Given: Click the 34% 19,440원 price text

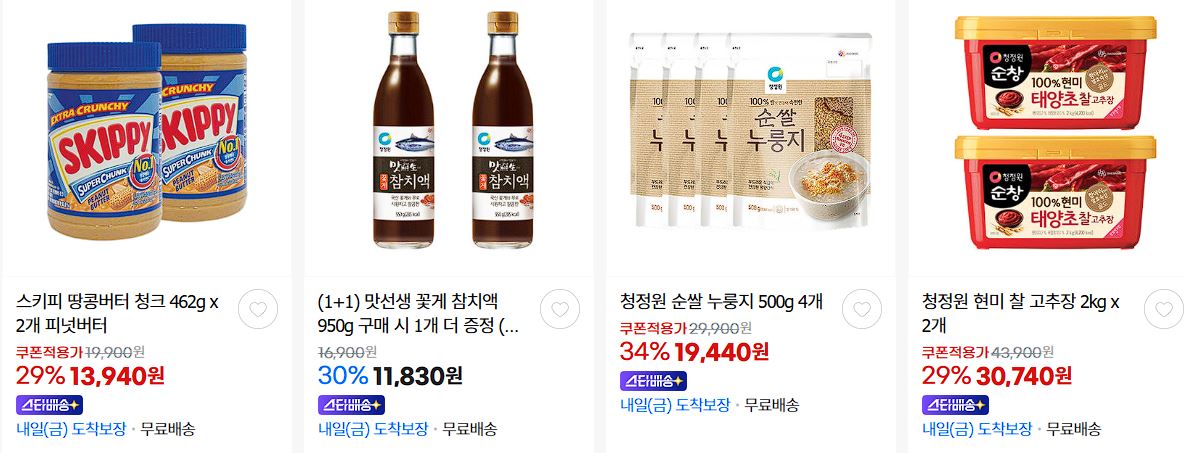Looking at the screenshot, I should coord(694,352).
